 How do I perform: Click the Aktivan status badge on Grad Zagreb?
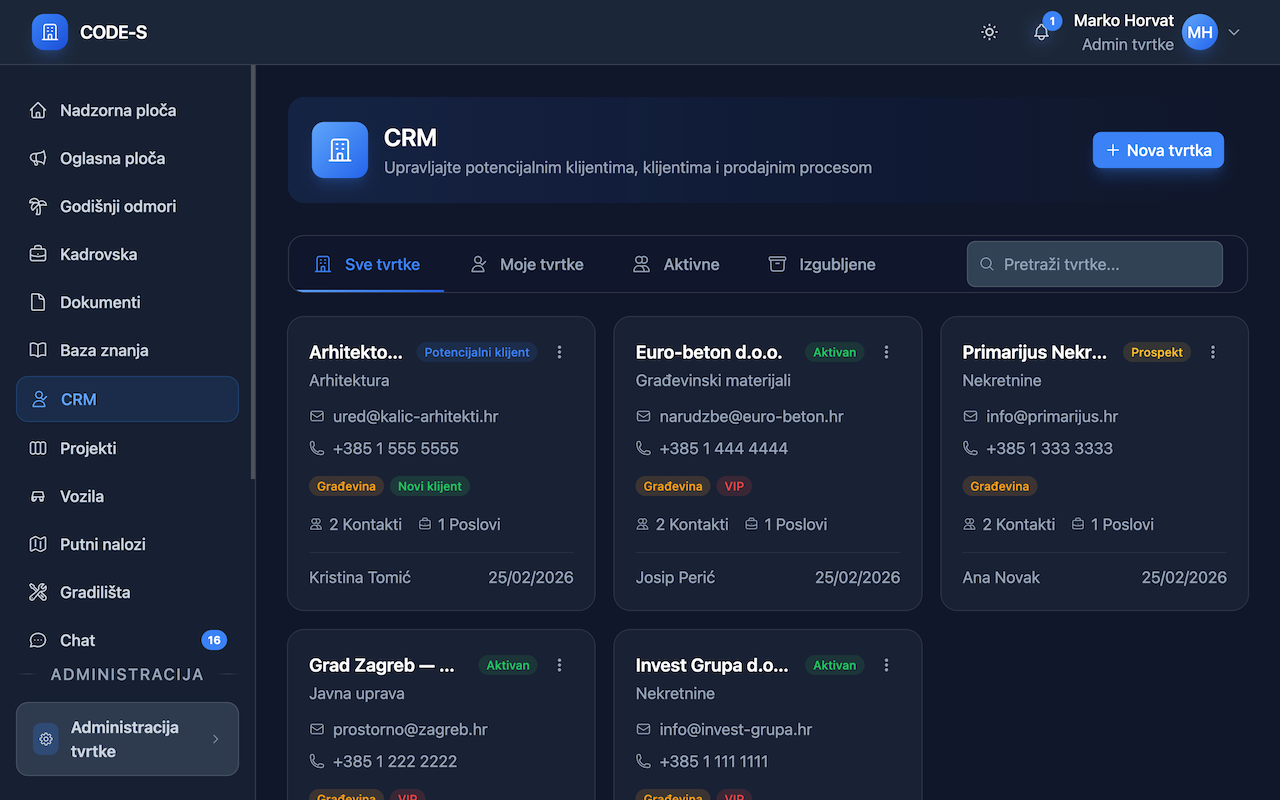pos(507,665)
